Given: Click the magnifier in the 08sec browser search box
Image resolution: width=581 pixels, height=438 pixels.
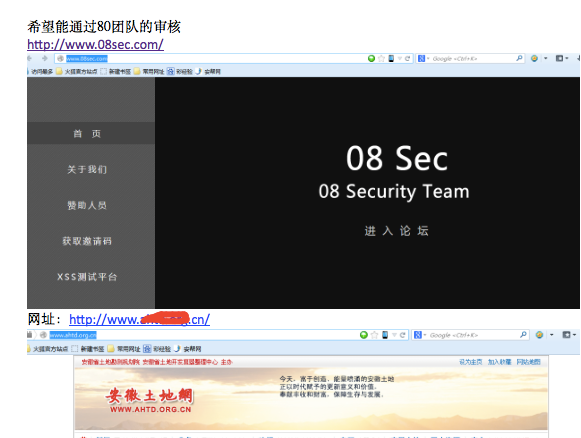Looking at the screenshot, I should [x=519, y=58].
